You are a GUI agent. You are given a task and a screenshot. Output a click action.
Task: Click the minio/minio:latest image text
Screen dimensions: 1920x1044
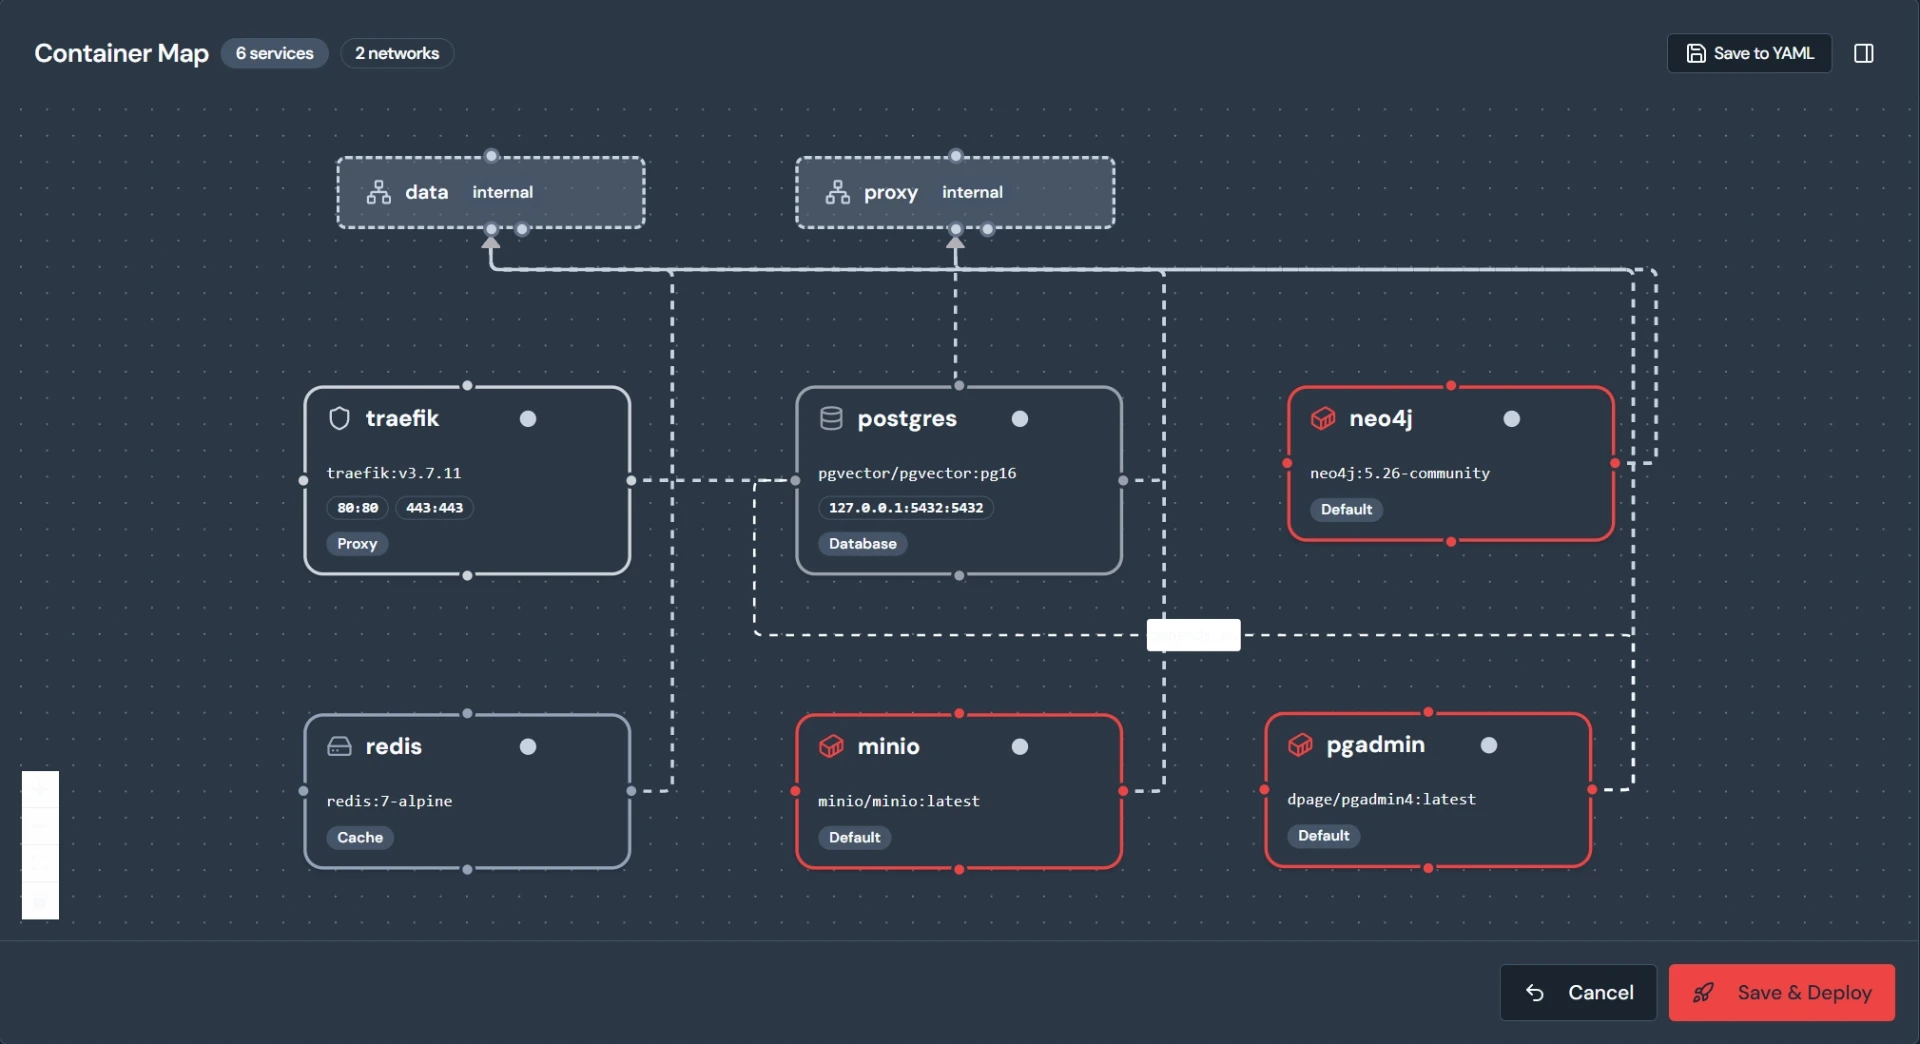(x=899, y=801)
